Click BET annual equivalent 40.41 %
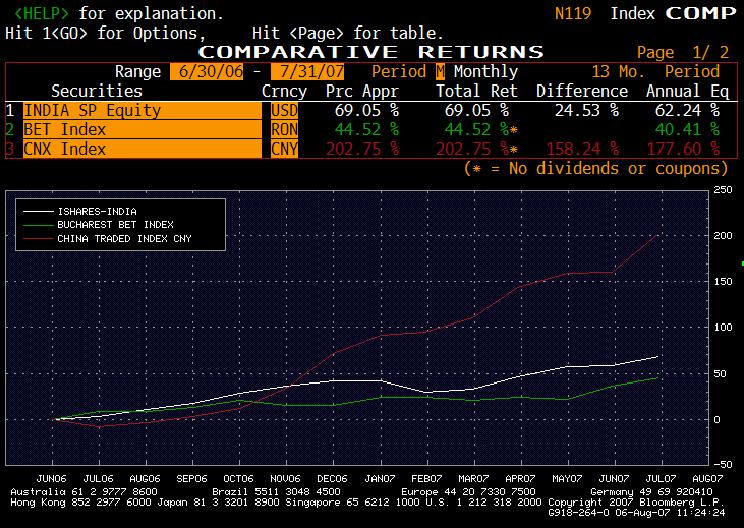The image size is (744, 528). [x=688, y=130]
